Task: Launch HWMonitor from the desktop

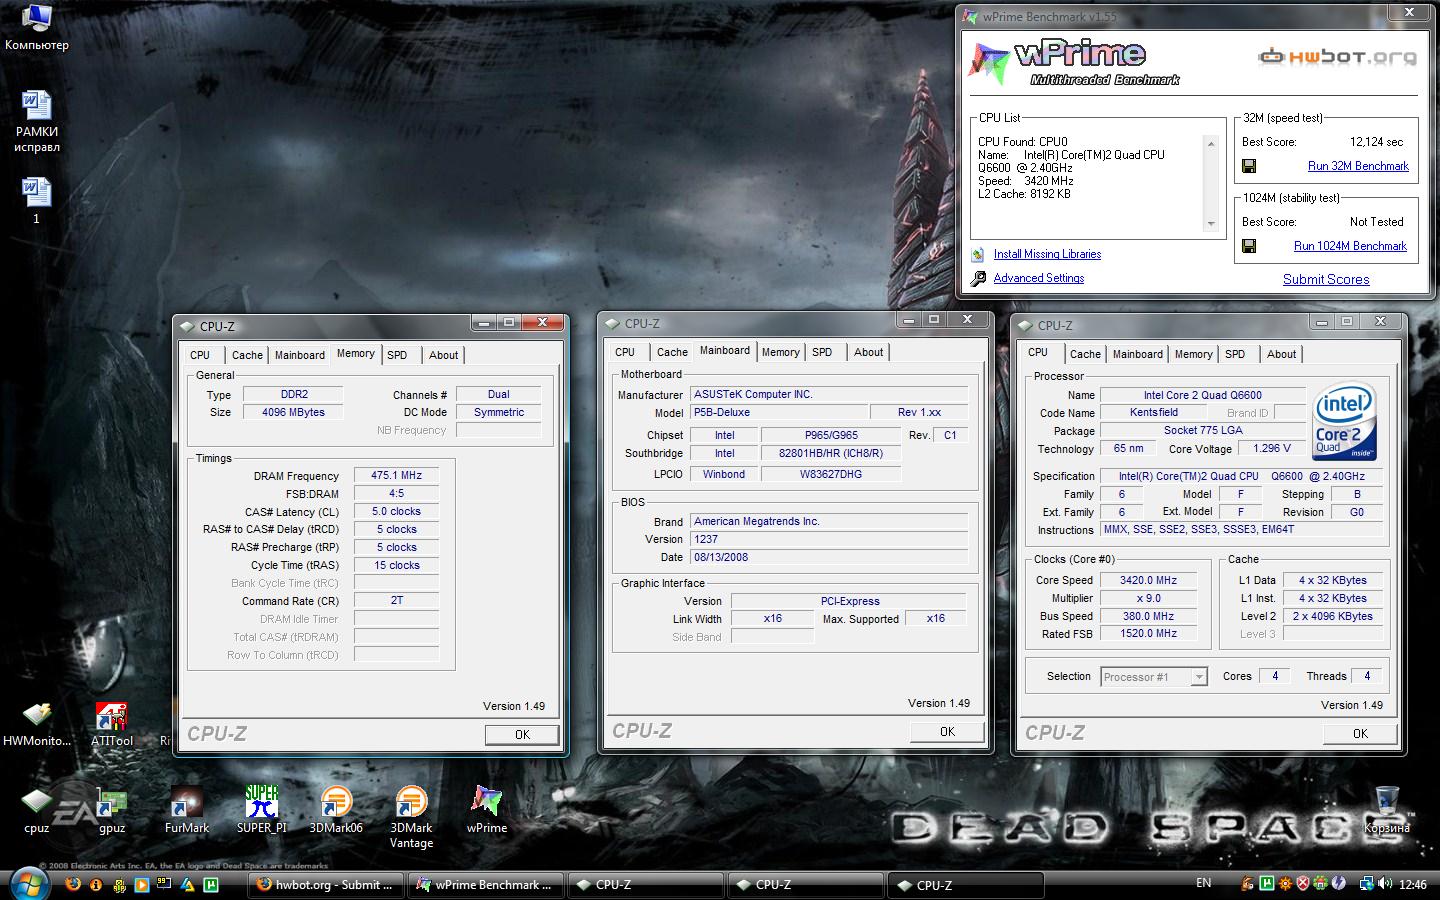Action: 37,724
